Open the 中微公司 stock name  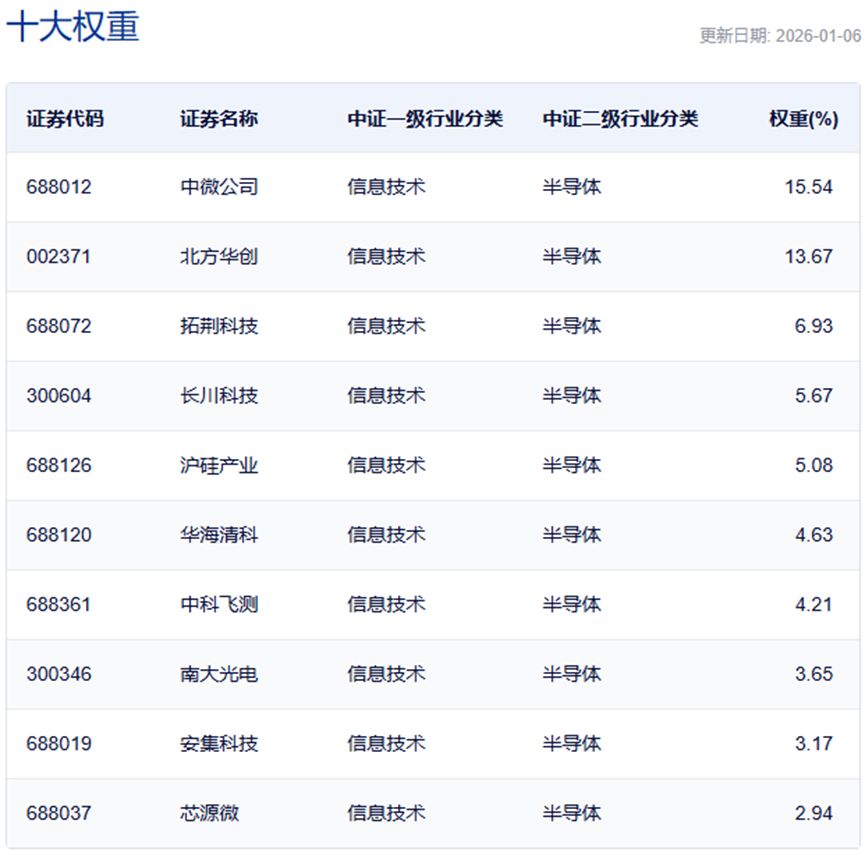point(219,187)
